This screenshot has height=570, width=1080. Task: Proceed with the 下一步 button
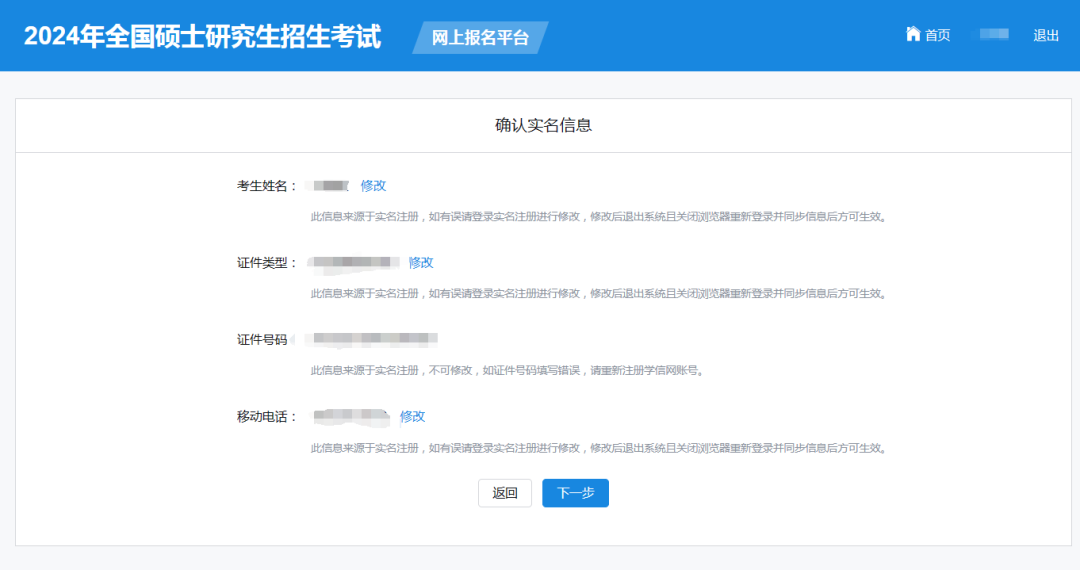click(x=575, y=493)
